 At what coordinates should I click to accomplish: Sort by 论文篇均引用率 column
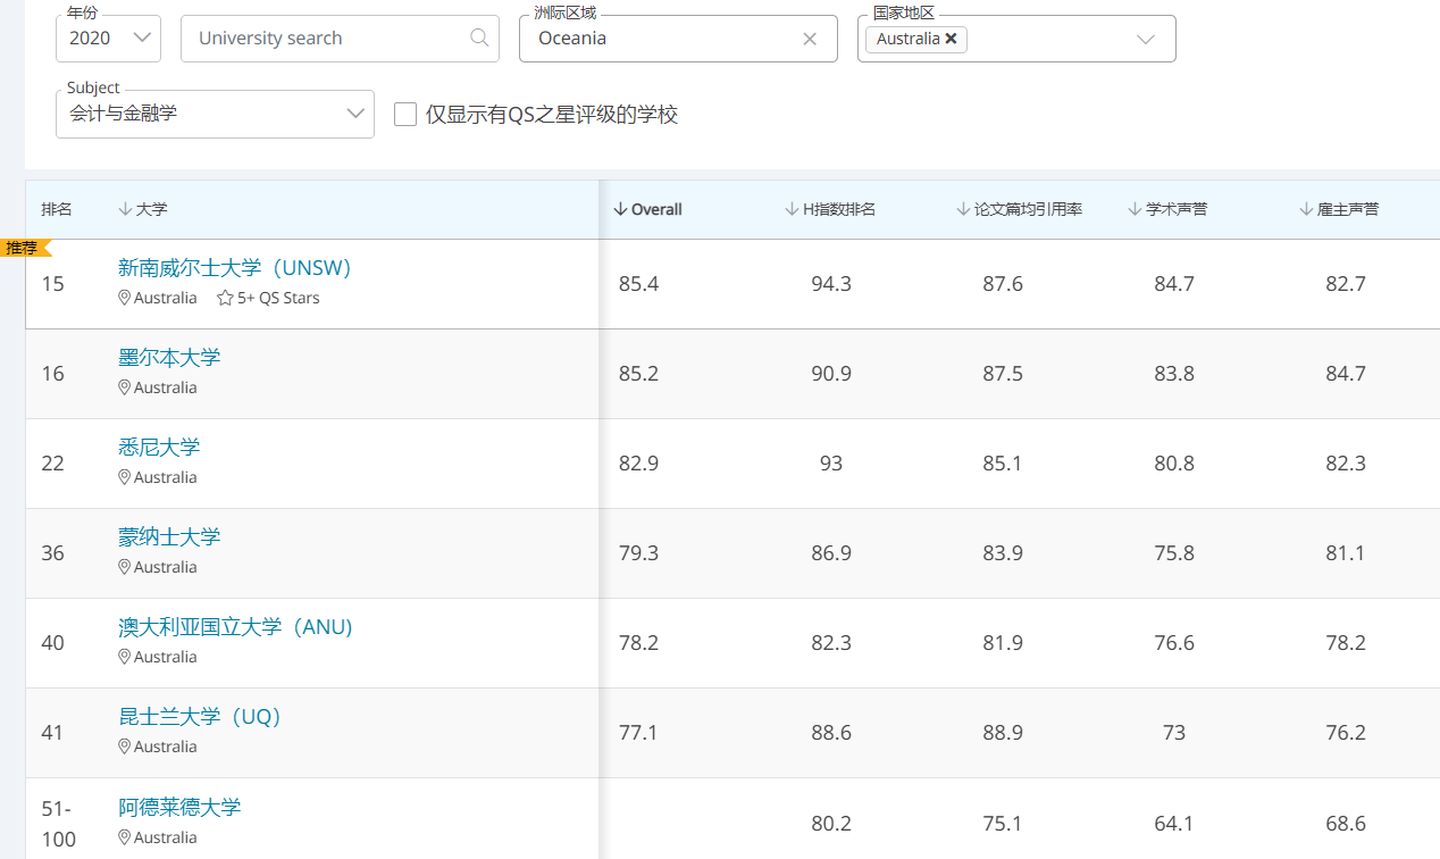click(1019, 209)
